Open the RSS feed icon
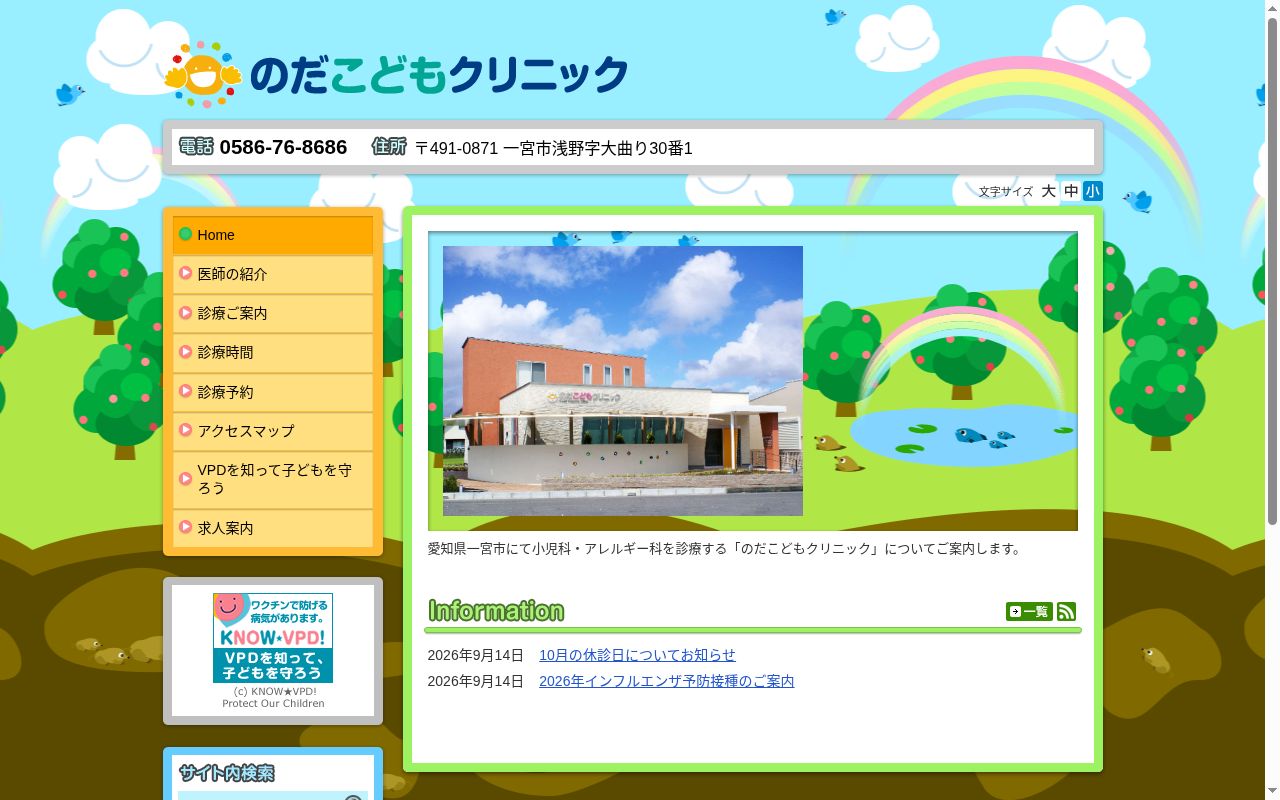The width and height of the screenshot is (1280, 800). point(1066,611)
